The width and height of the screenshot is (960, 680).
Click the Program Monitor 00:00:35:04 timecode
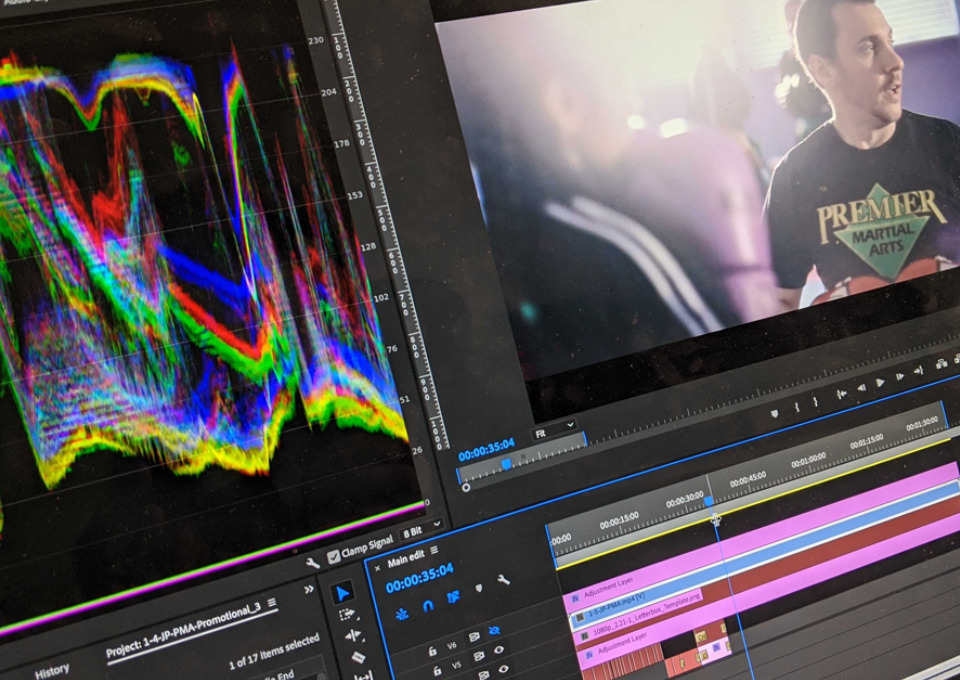487,449
